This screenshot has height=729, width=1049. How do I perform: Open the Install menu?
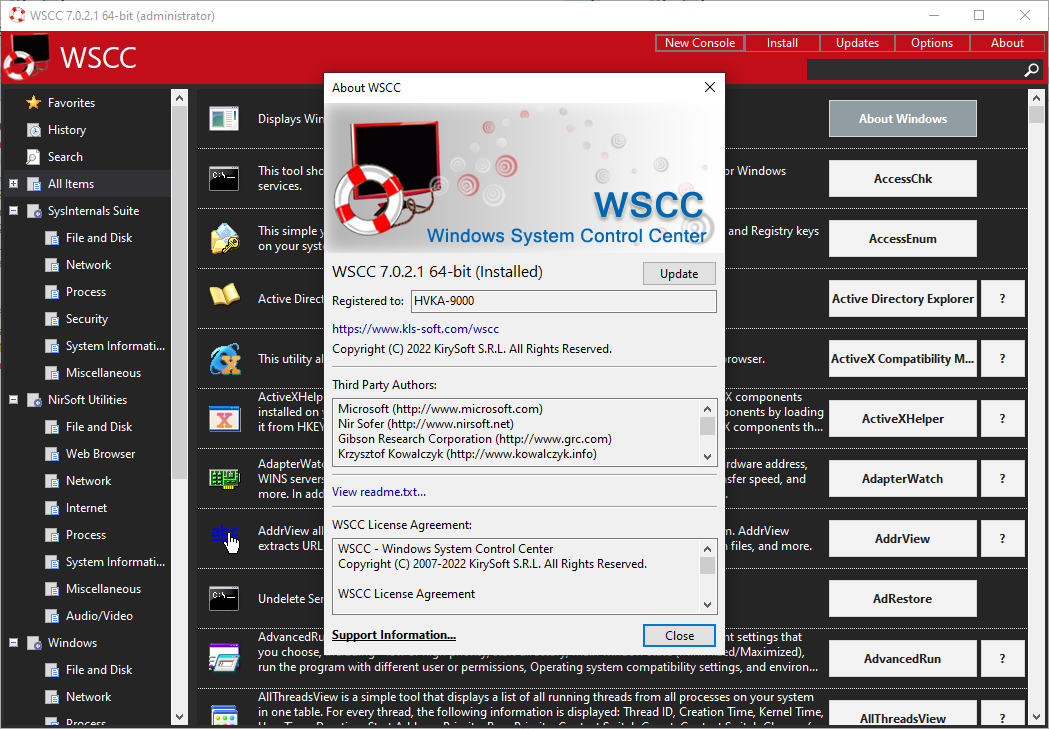782,43
